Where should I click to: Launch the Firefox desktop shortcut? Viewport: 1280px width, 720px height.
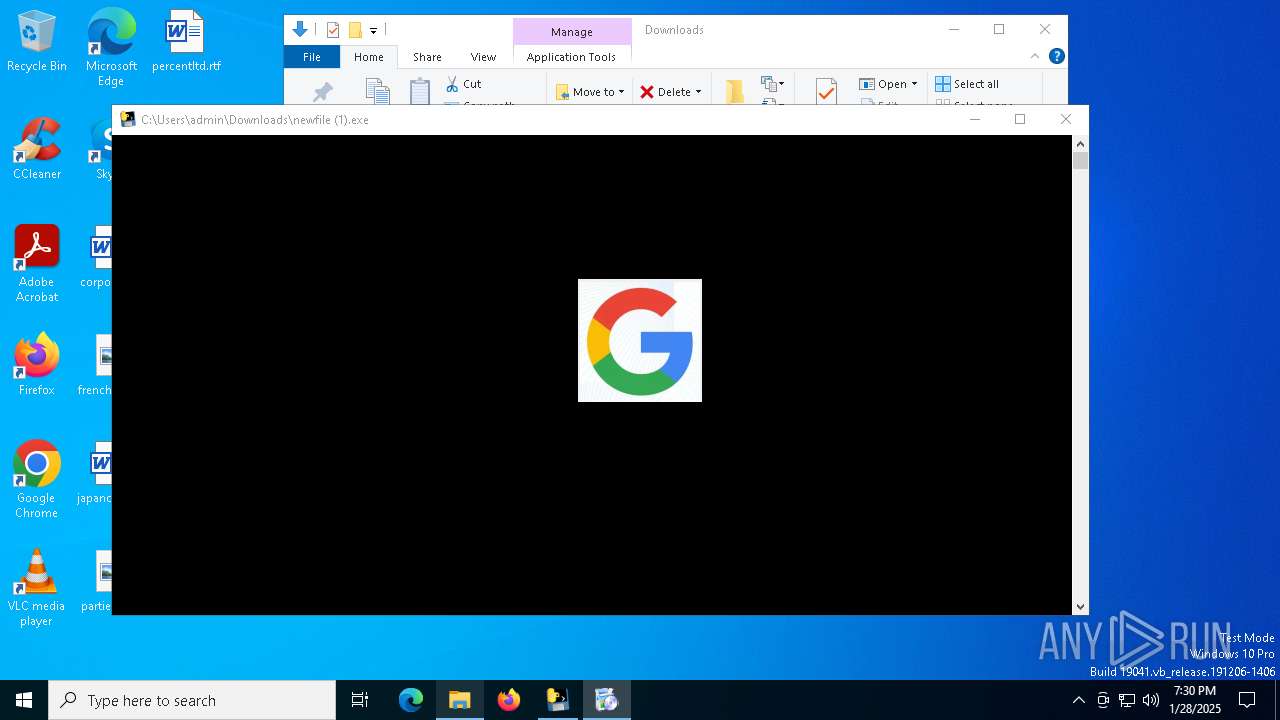point(37,365)
